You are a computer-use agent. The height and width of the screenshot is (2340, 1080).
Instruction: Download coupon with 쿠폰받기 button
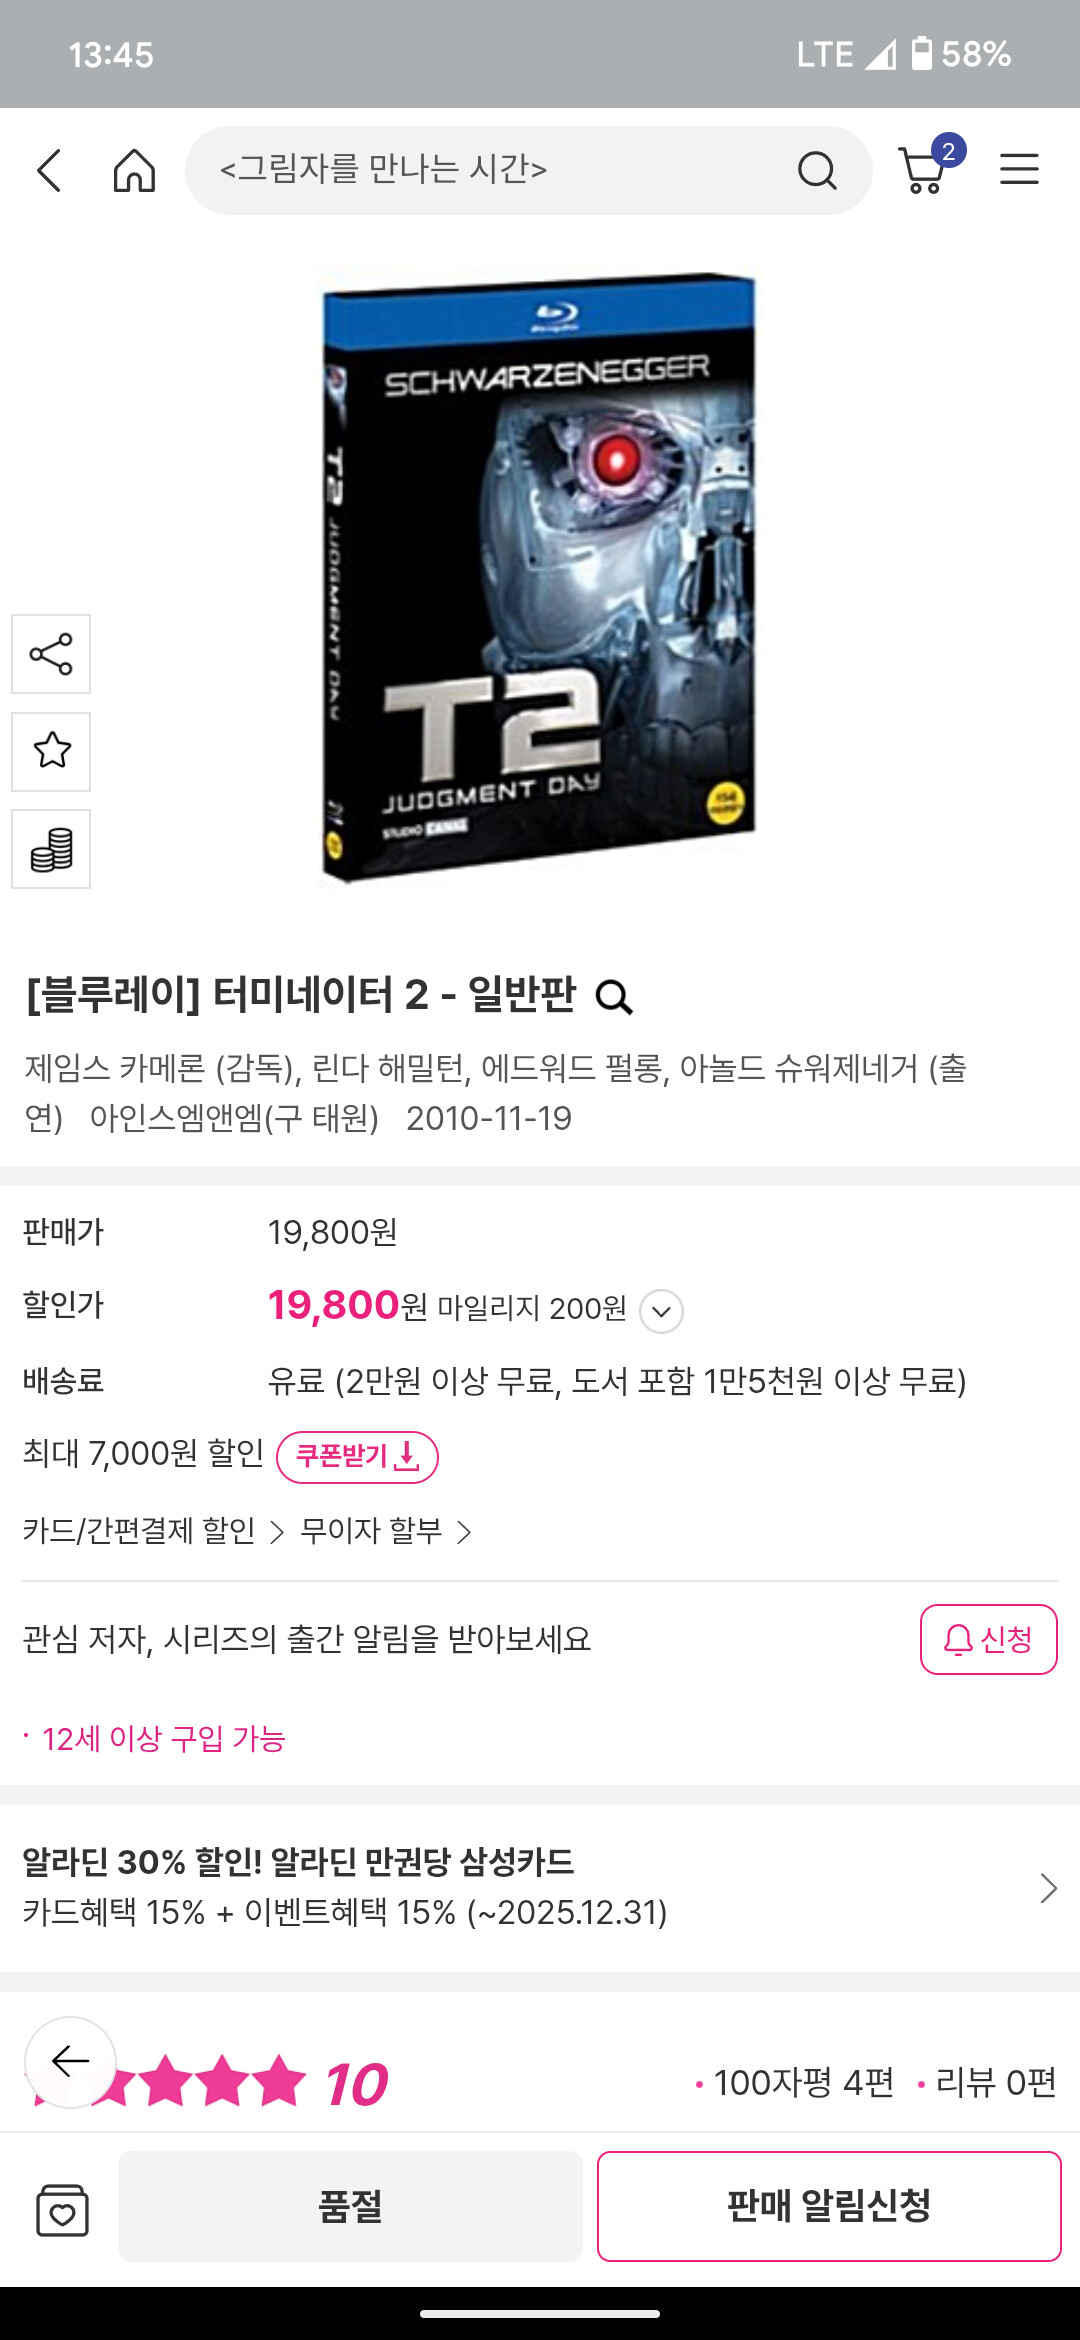(357, 1457)
